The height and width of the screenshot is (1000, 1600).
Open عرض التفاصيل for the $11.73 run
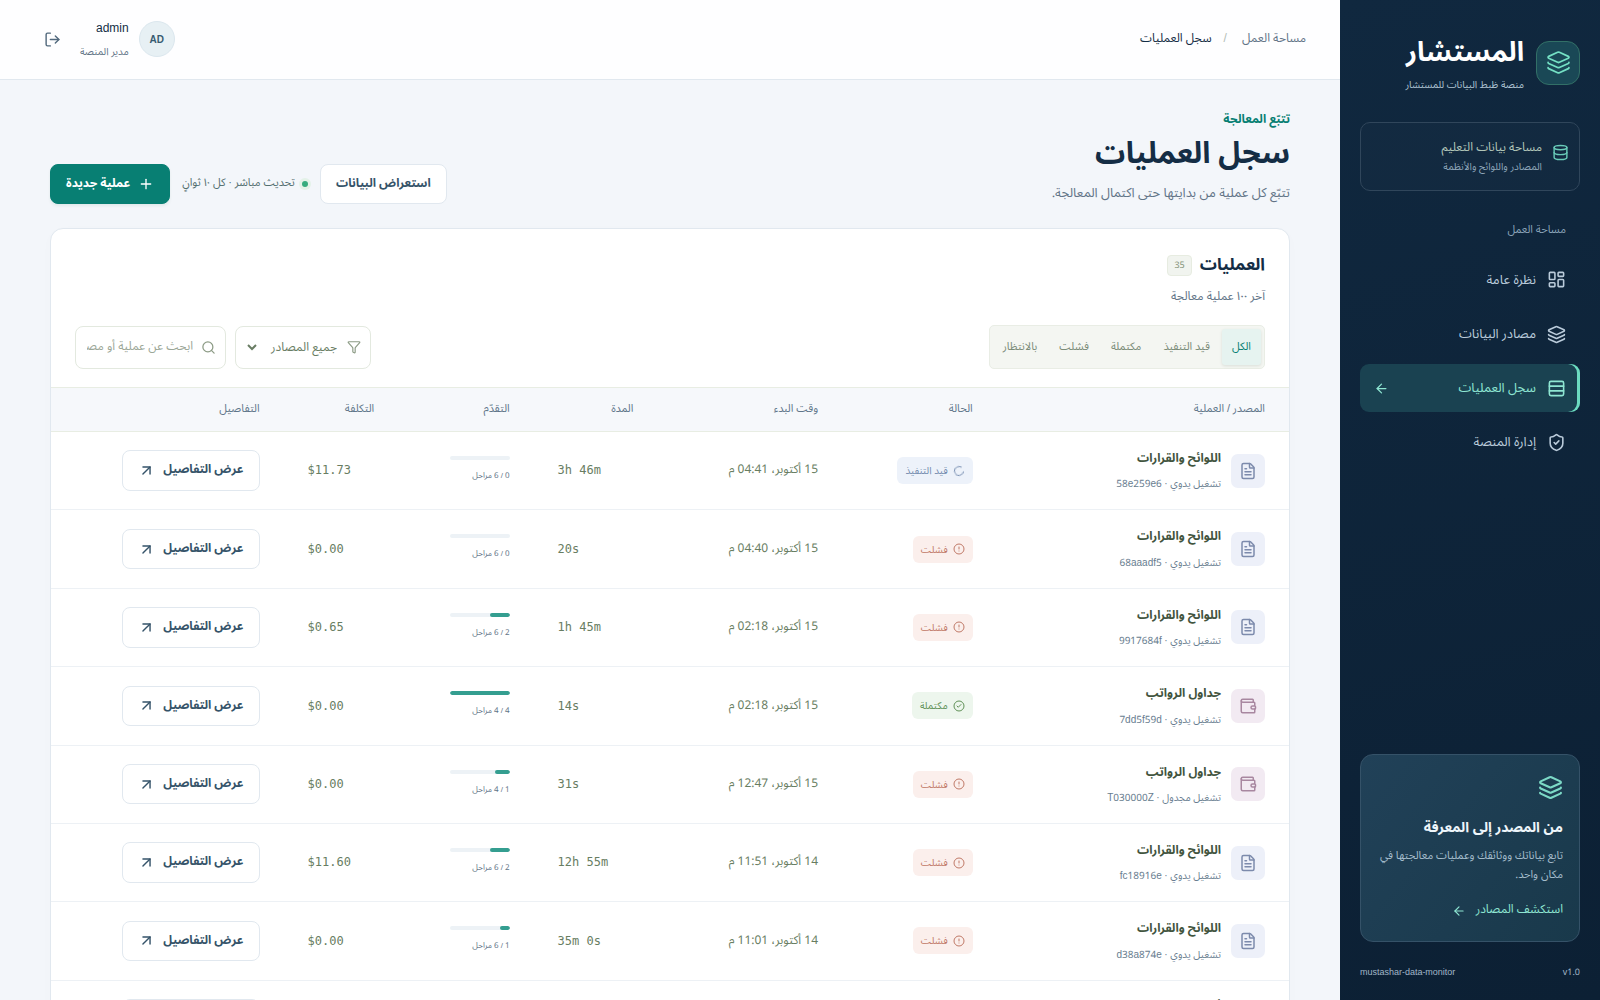tap(191, 470)
